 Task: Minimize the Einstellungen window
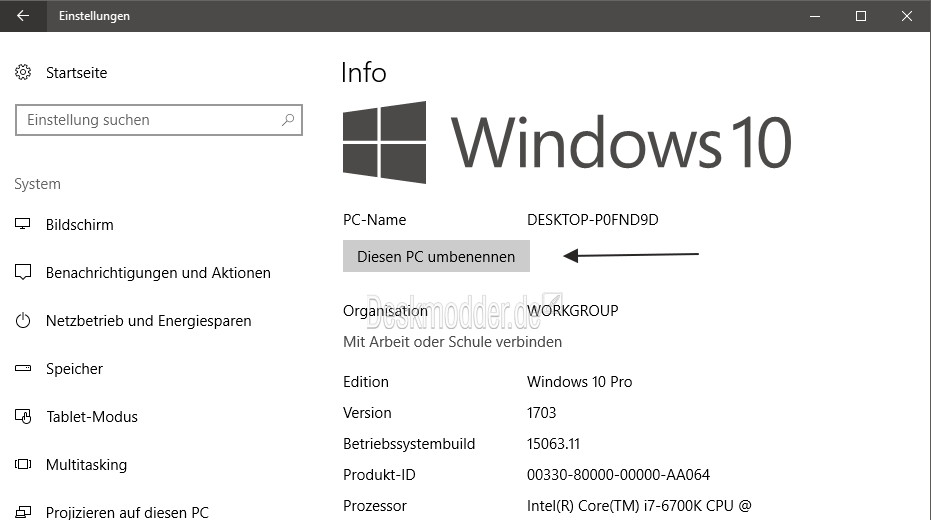click(x=815, y=16)
